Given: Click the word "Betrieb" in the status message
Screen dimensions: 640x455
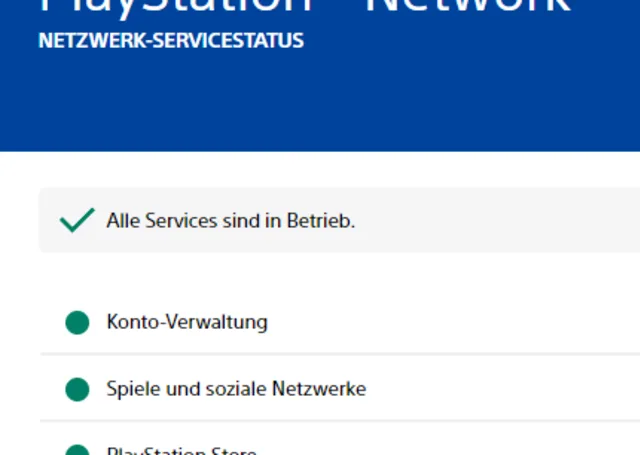Looking at the screenshot, I should pos(320,220).
